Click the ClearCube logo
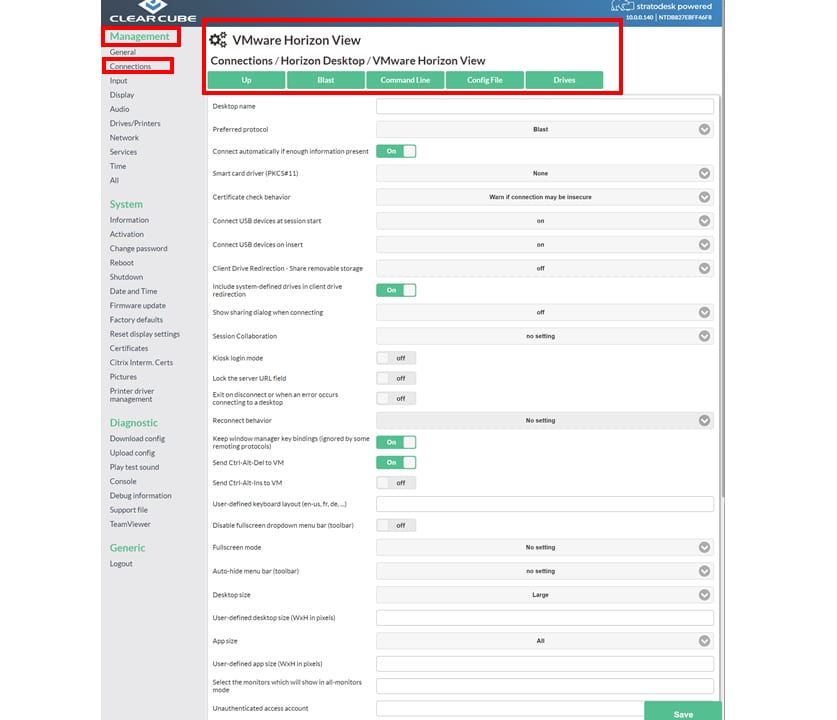The height and width of the screenshot is (720, 837). point(153,11)
